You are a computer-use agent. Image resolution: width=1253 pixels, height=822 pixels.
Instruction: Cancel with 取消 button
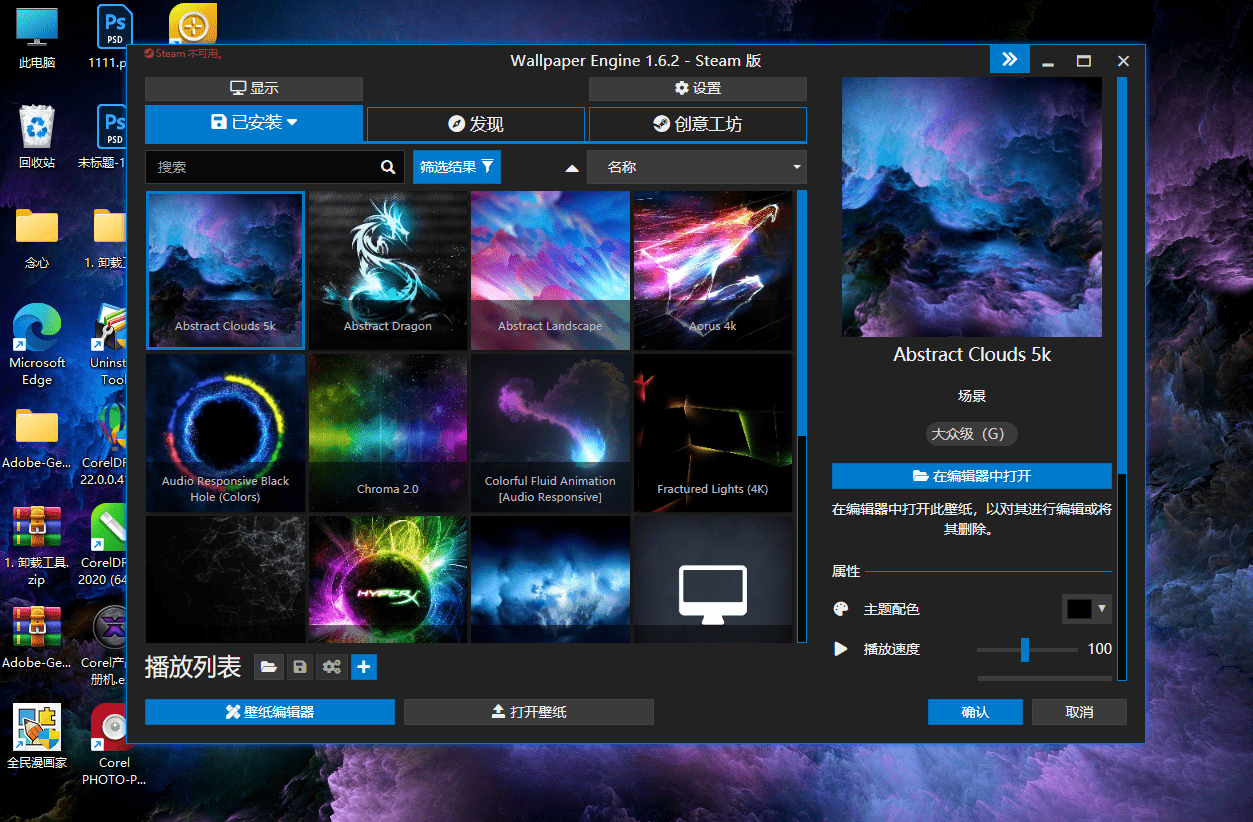[1080, 712]
